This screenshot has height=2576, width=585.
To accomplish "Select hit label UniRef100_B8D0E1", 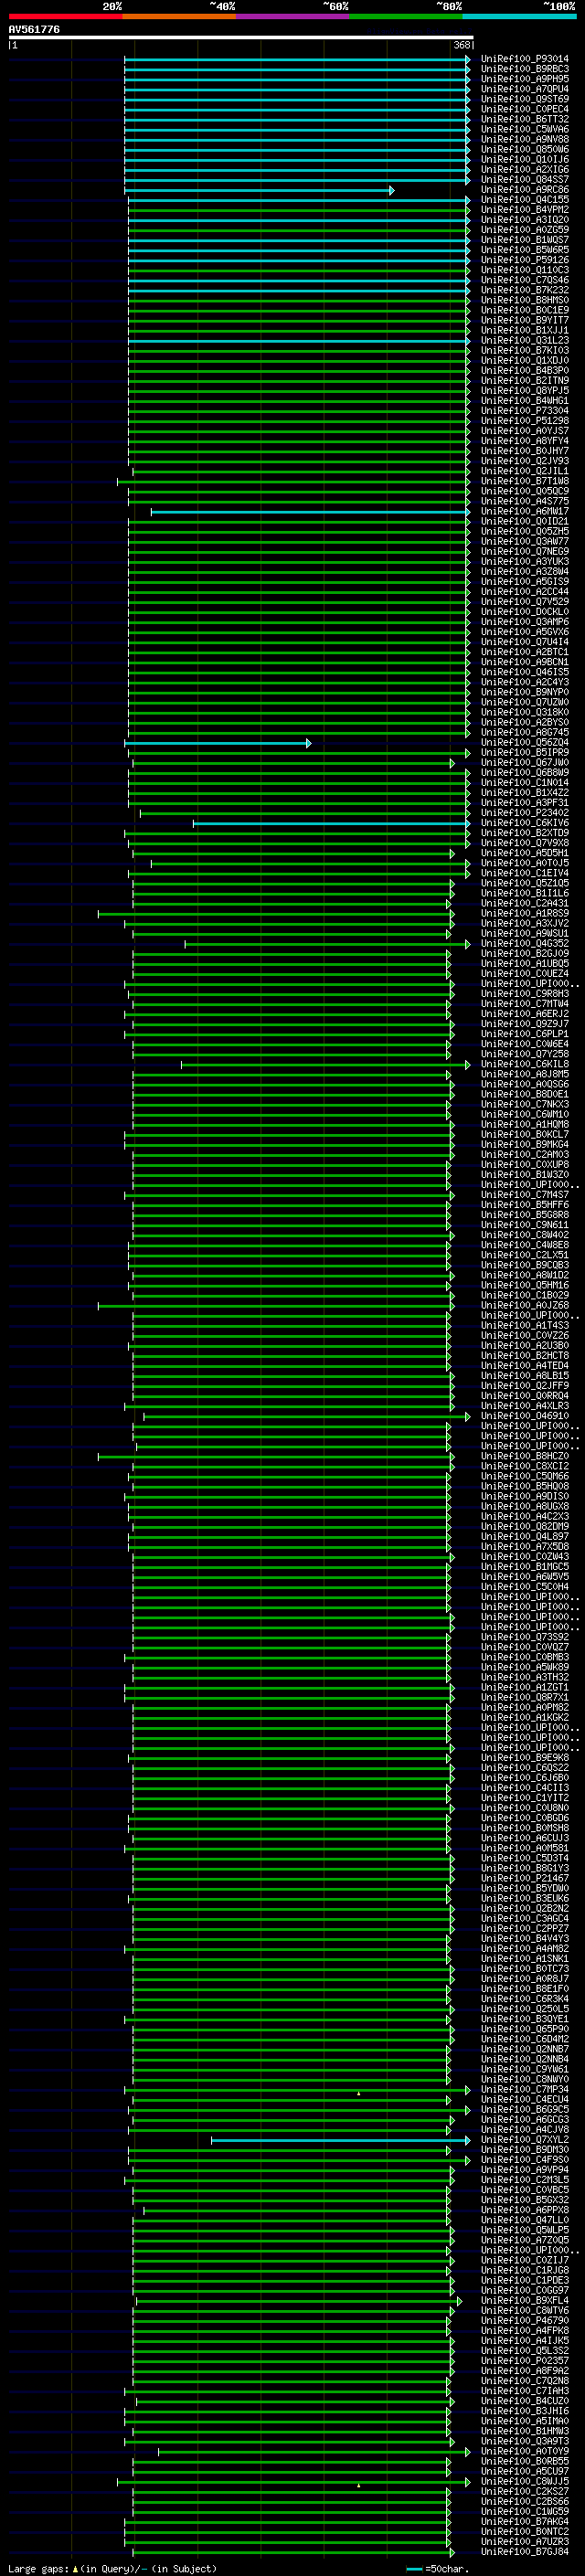I will [525, 1095].
